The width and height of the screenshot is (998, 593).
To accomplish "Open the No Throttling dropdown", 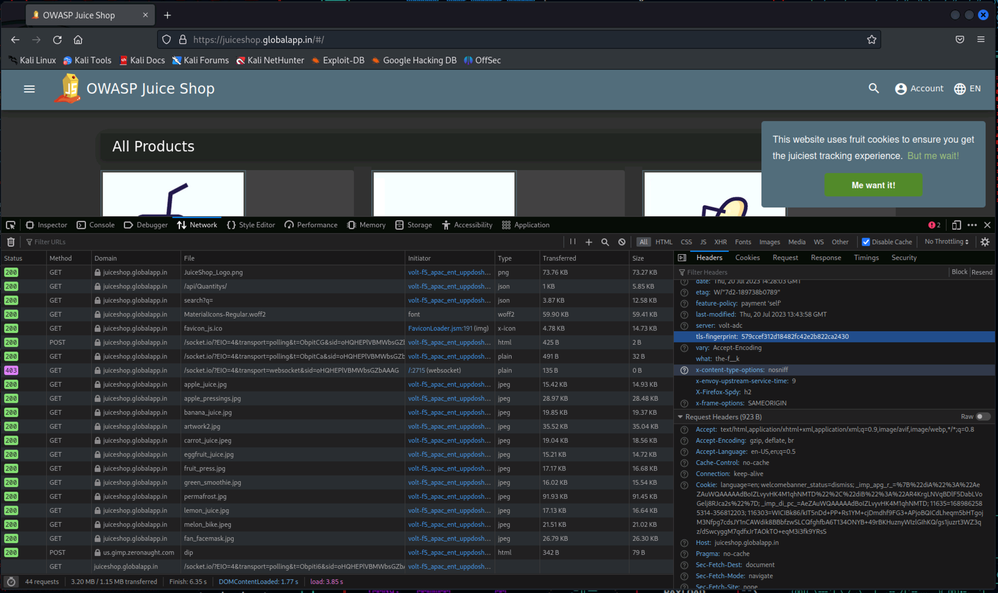I will [x=947, y=242].
